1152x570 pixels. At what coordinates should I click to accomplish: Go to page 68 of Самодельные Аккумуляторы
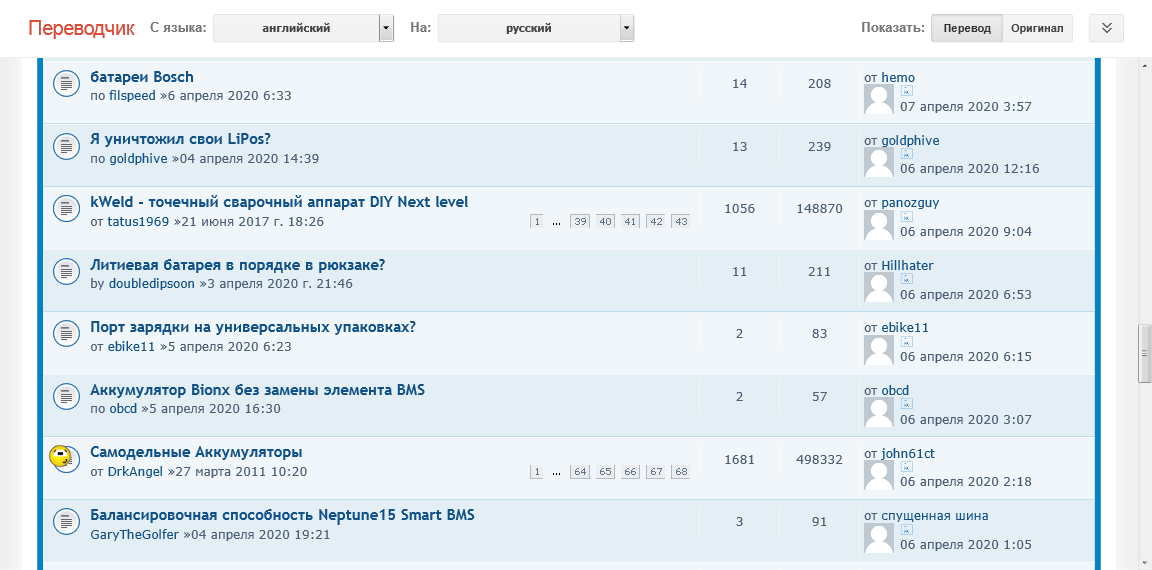click(x=681, y=472)
